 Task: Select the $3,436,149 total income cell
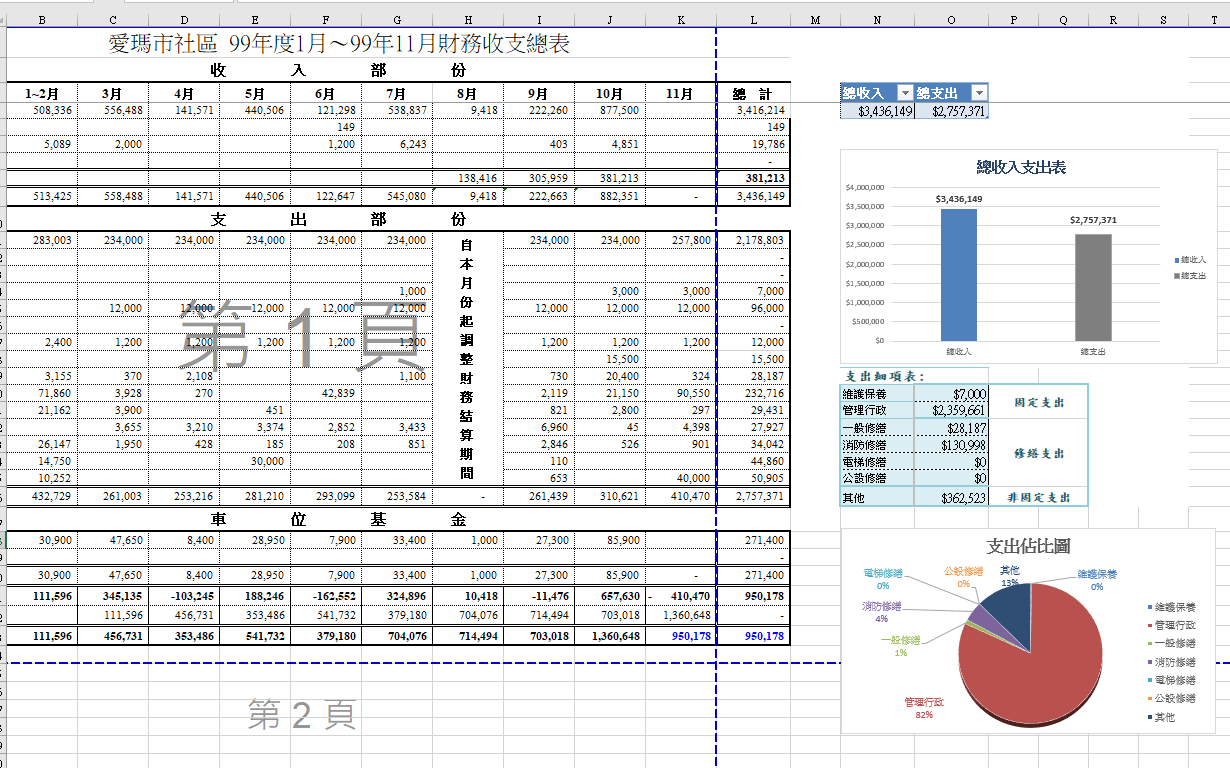(877, 111)
